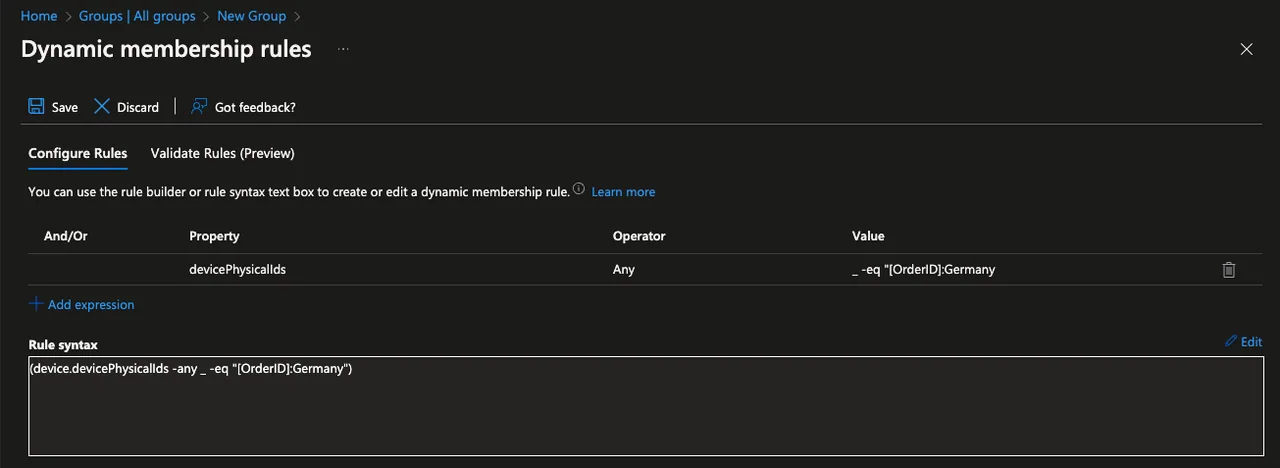Click the Save disk icon
1280x468 pixels.
coord(36,107)
